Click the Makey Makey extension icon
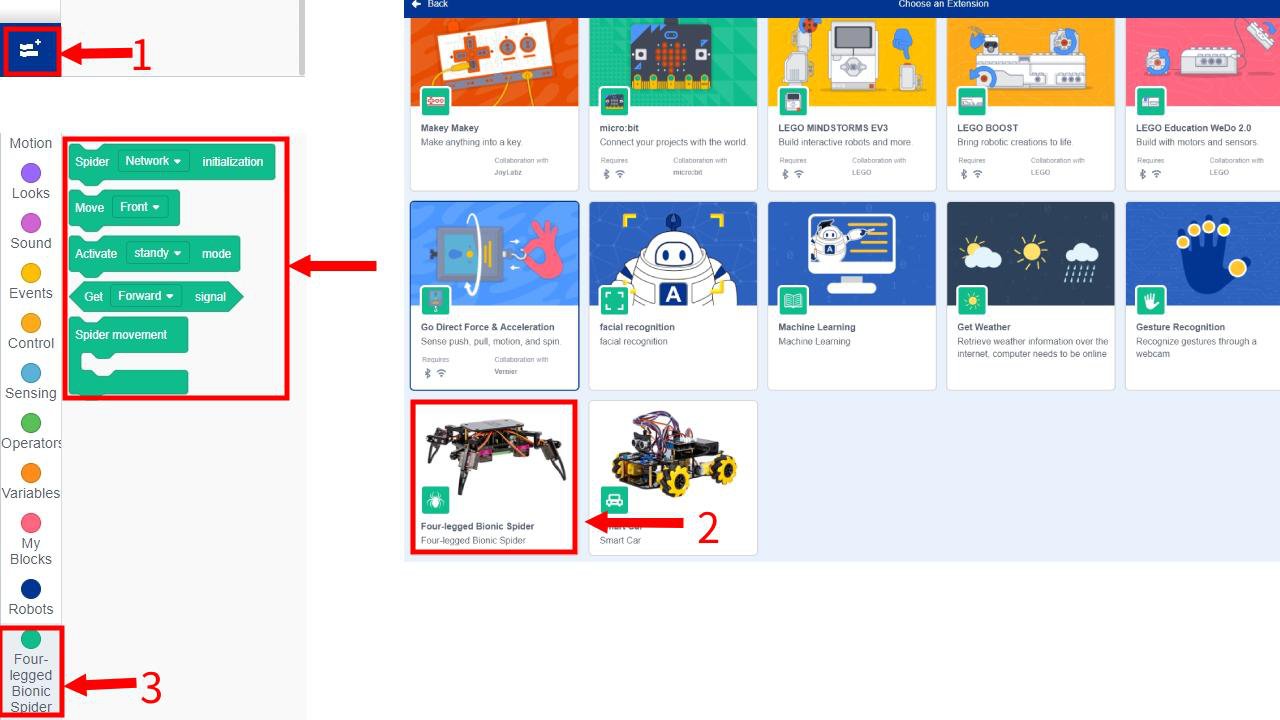The height and width of the screenshot is (720, 1280). pos(435,101)
